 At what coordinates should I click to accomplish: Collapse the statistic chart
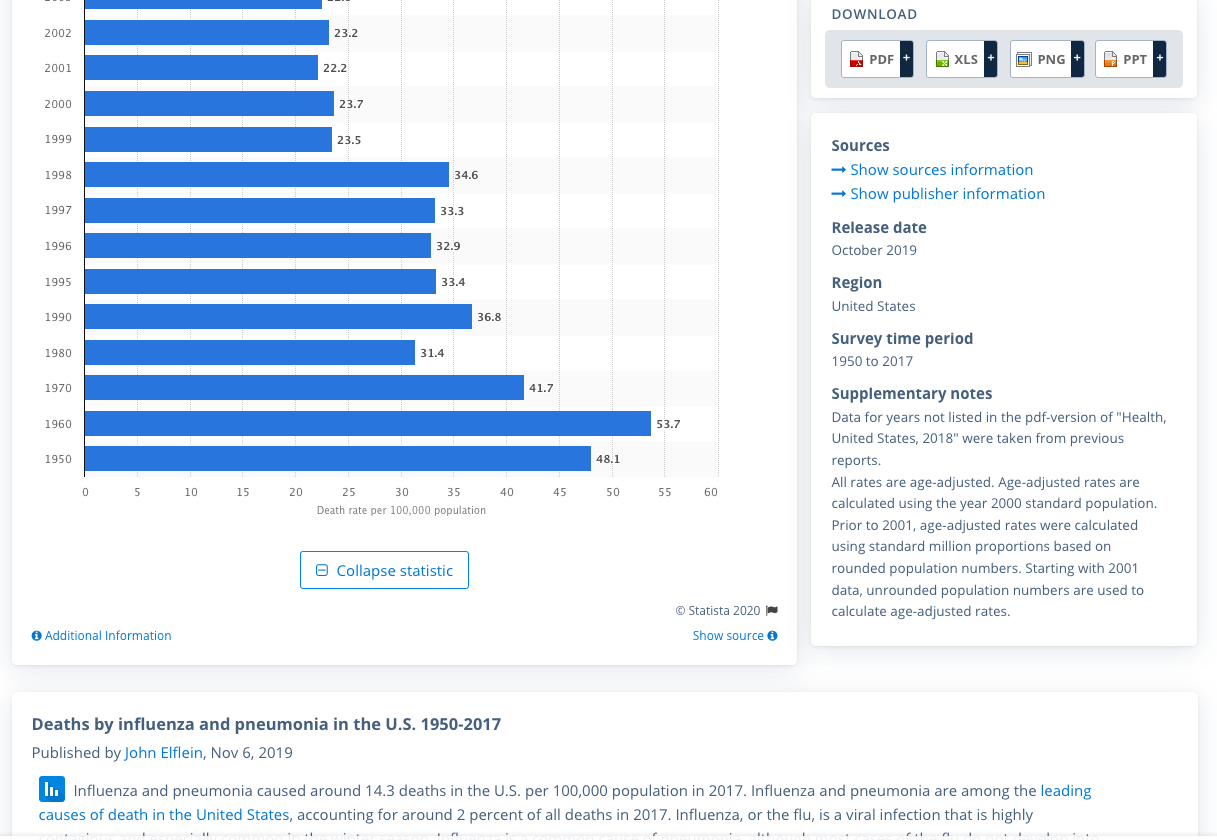pos(384,570)
